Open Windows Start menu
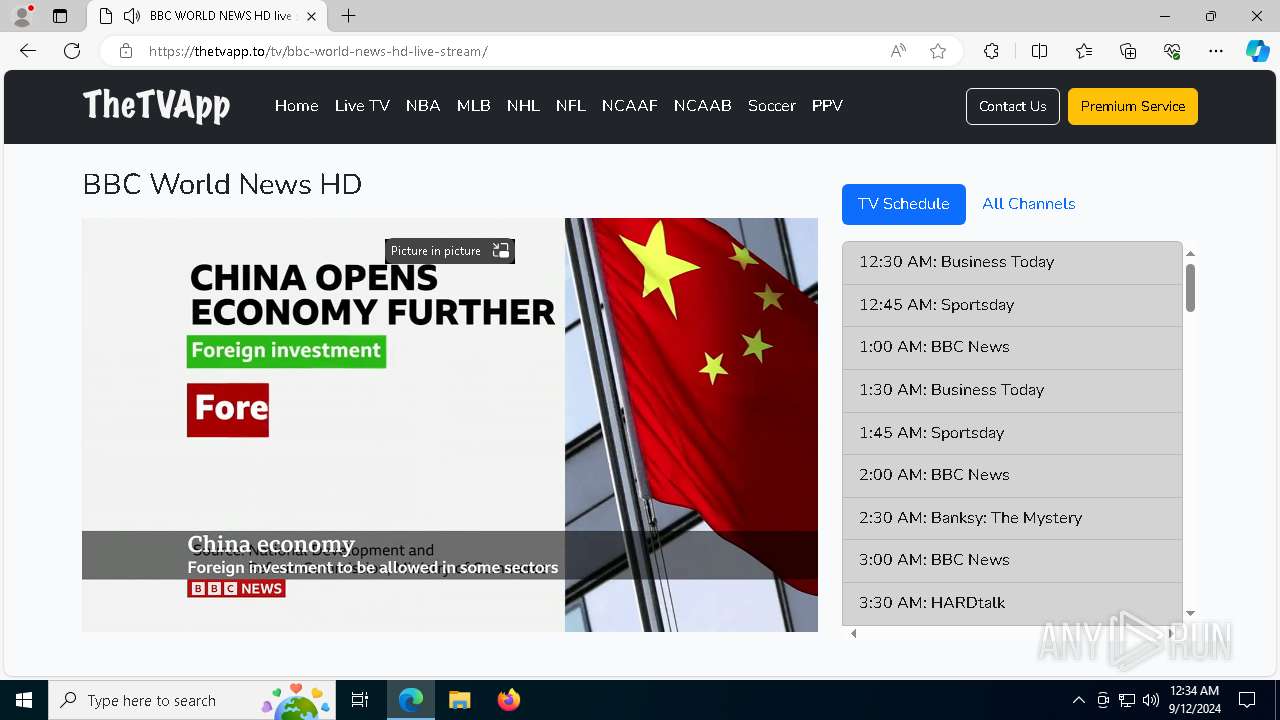Image resolution: width=1280 pixels, height=720 pixels. click(24, 700)
